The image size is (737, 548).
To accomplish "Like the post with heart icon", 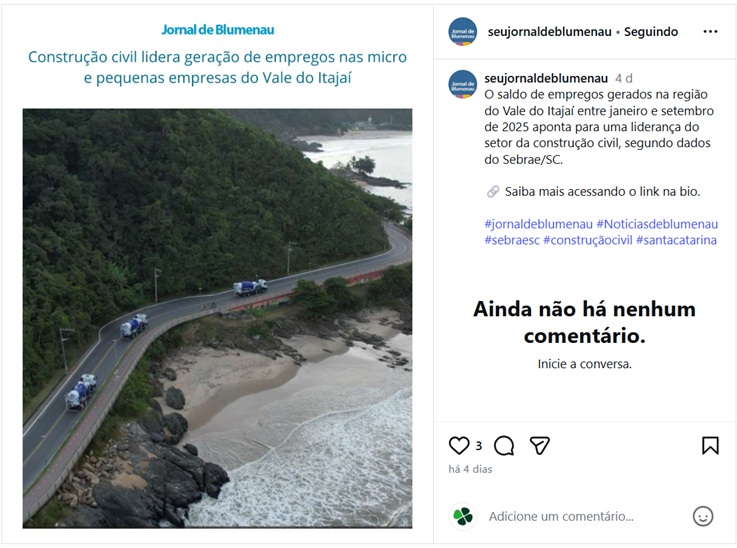I will tap(459, 445).
